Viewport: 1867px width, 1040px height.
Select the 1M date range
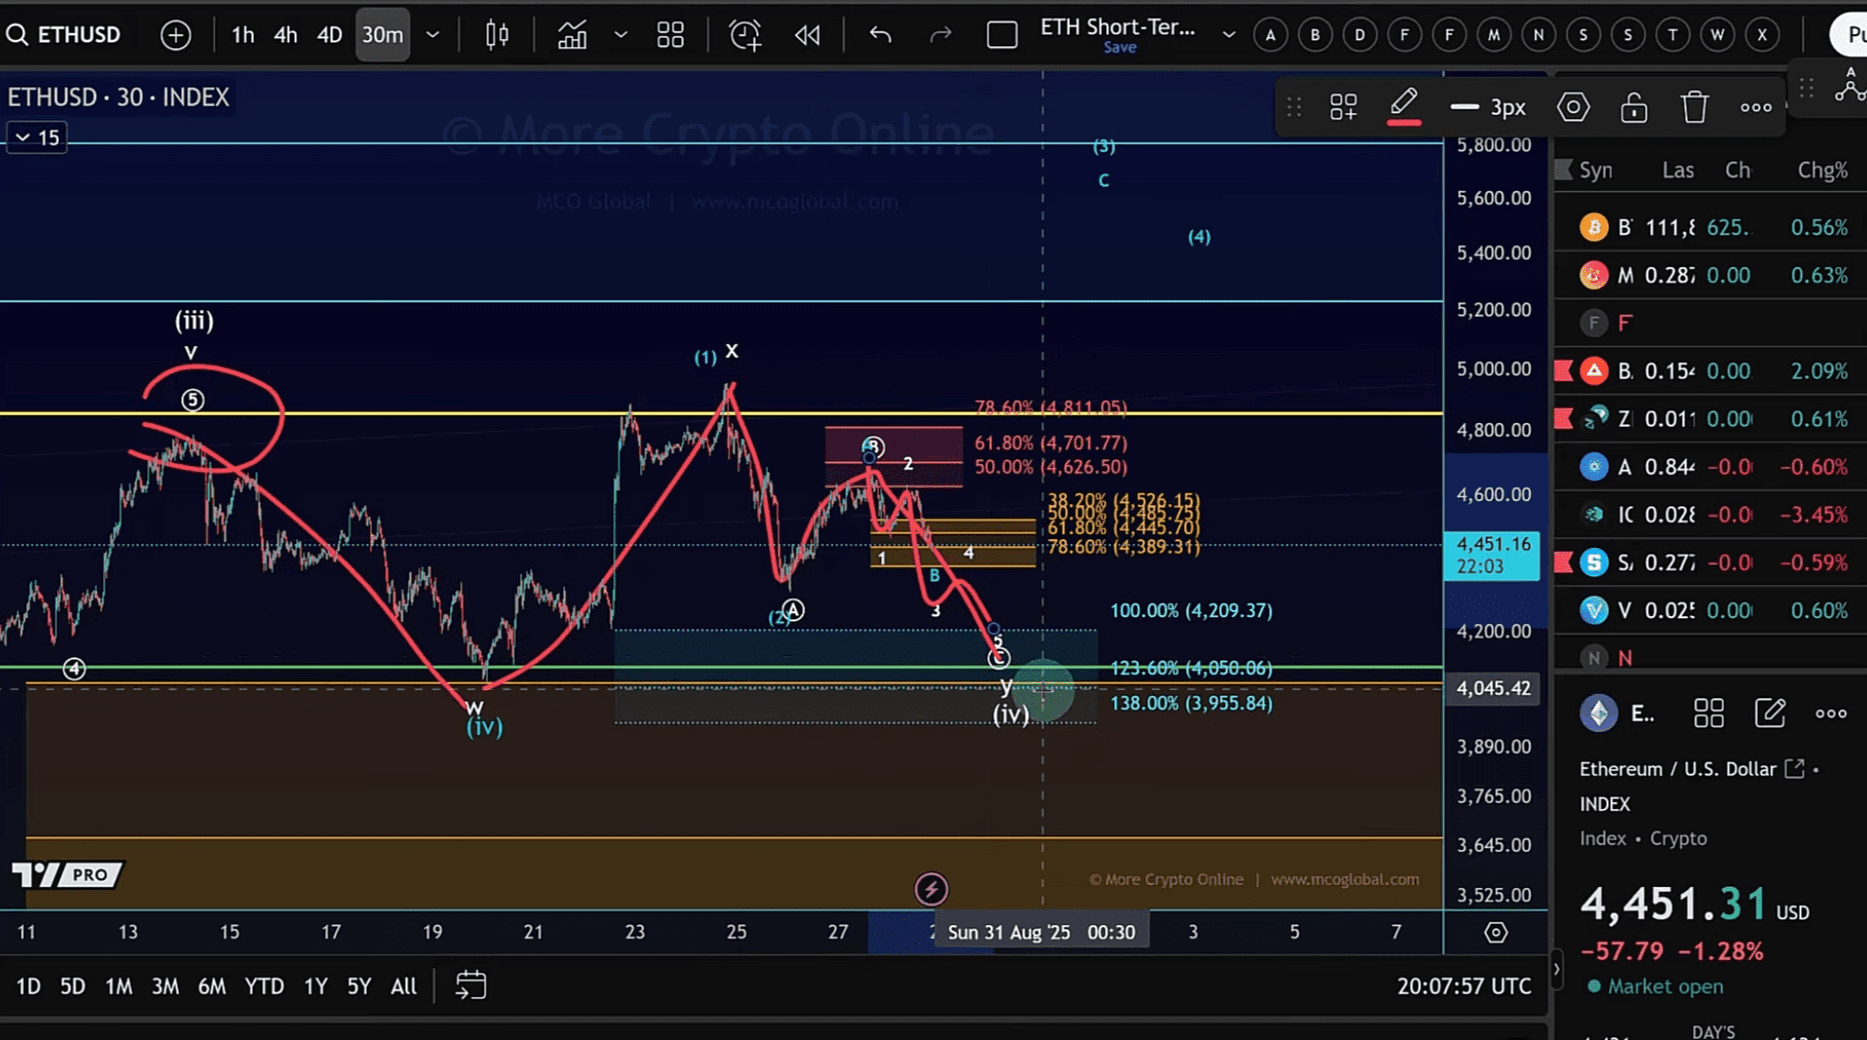click(x=118, y=986)
